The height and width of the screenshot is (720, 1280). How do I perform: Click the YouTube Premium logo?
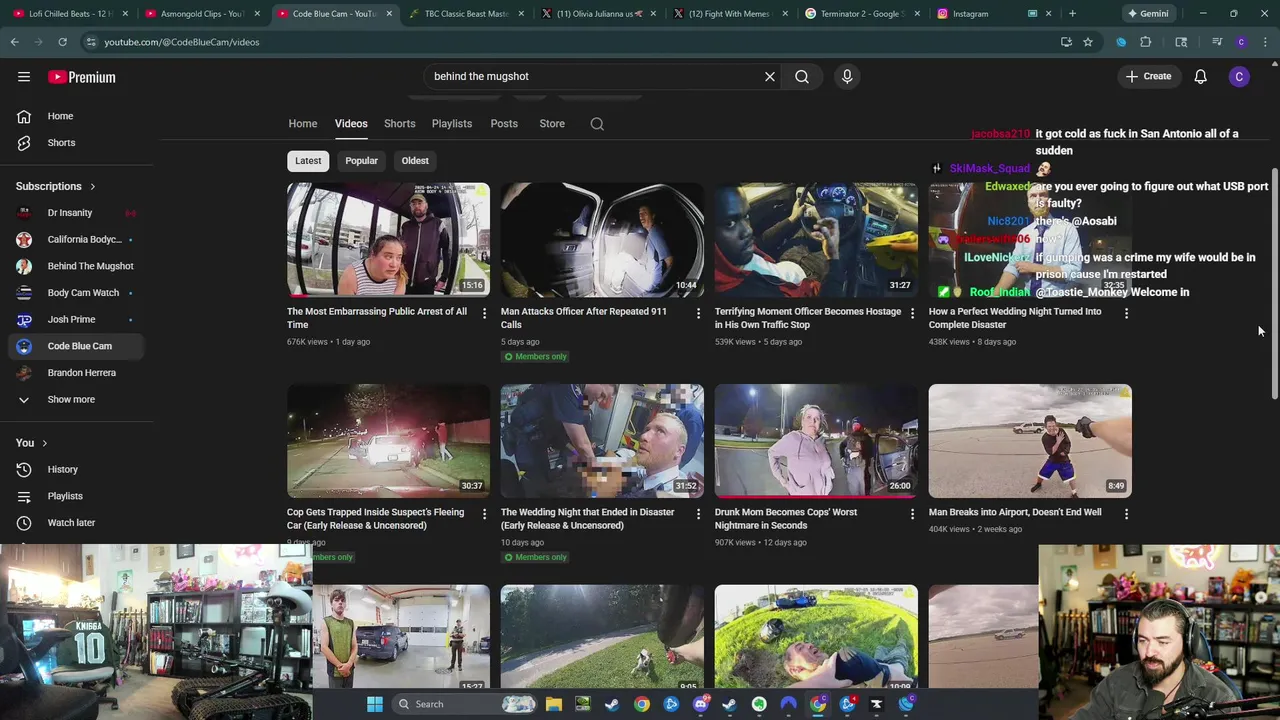coord(82,77)
